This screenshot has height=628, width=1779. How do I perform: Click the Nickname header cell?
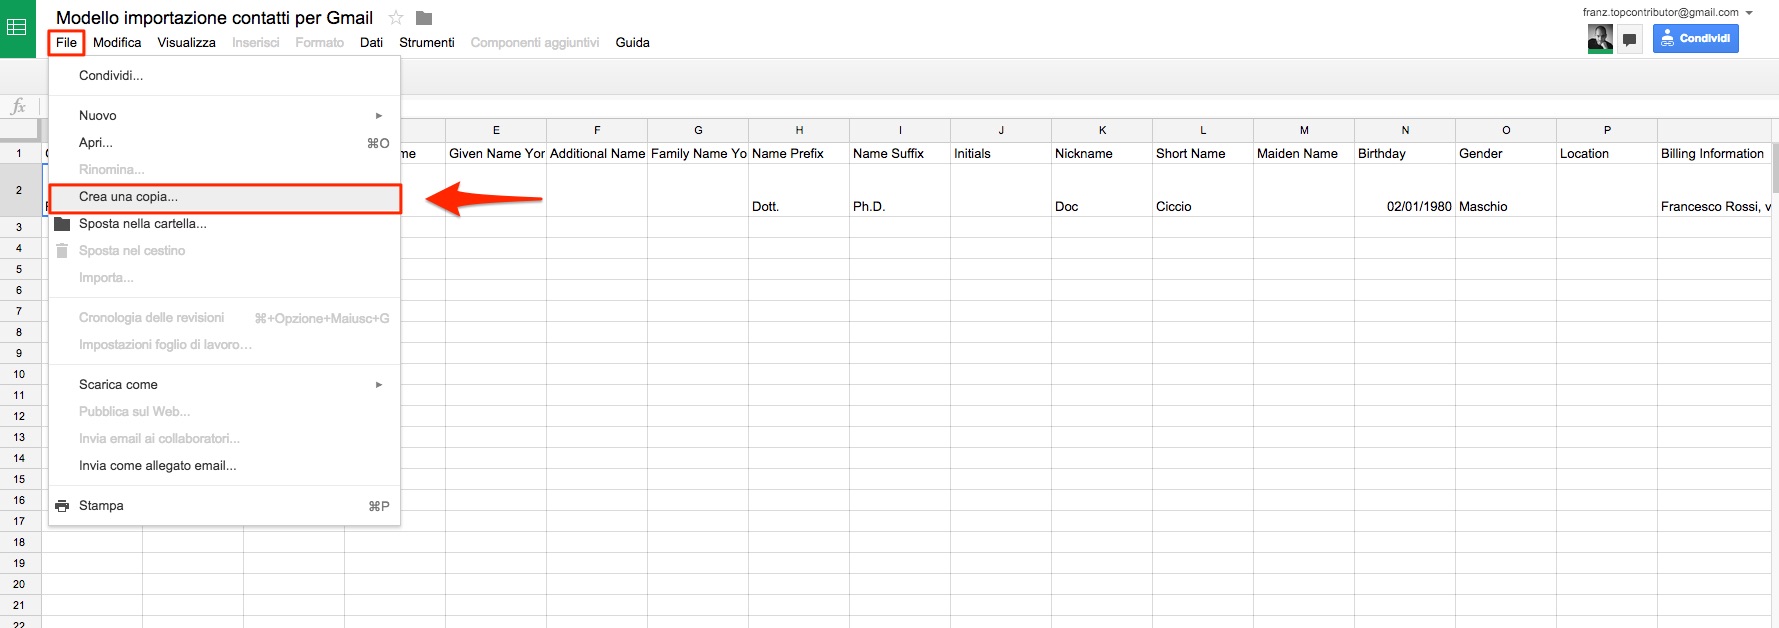(x=1102, y=153)
